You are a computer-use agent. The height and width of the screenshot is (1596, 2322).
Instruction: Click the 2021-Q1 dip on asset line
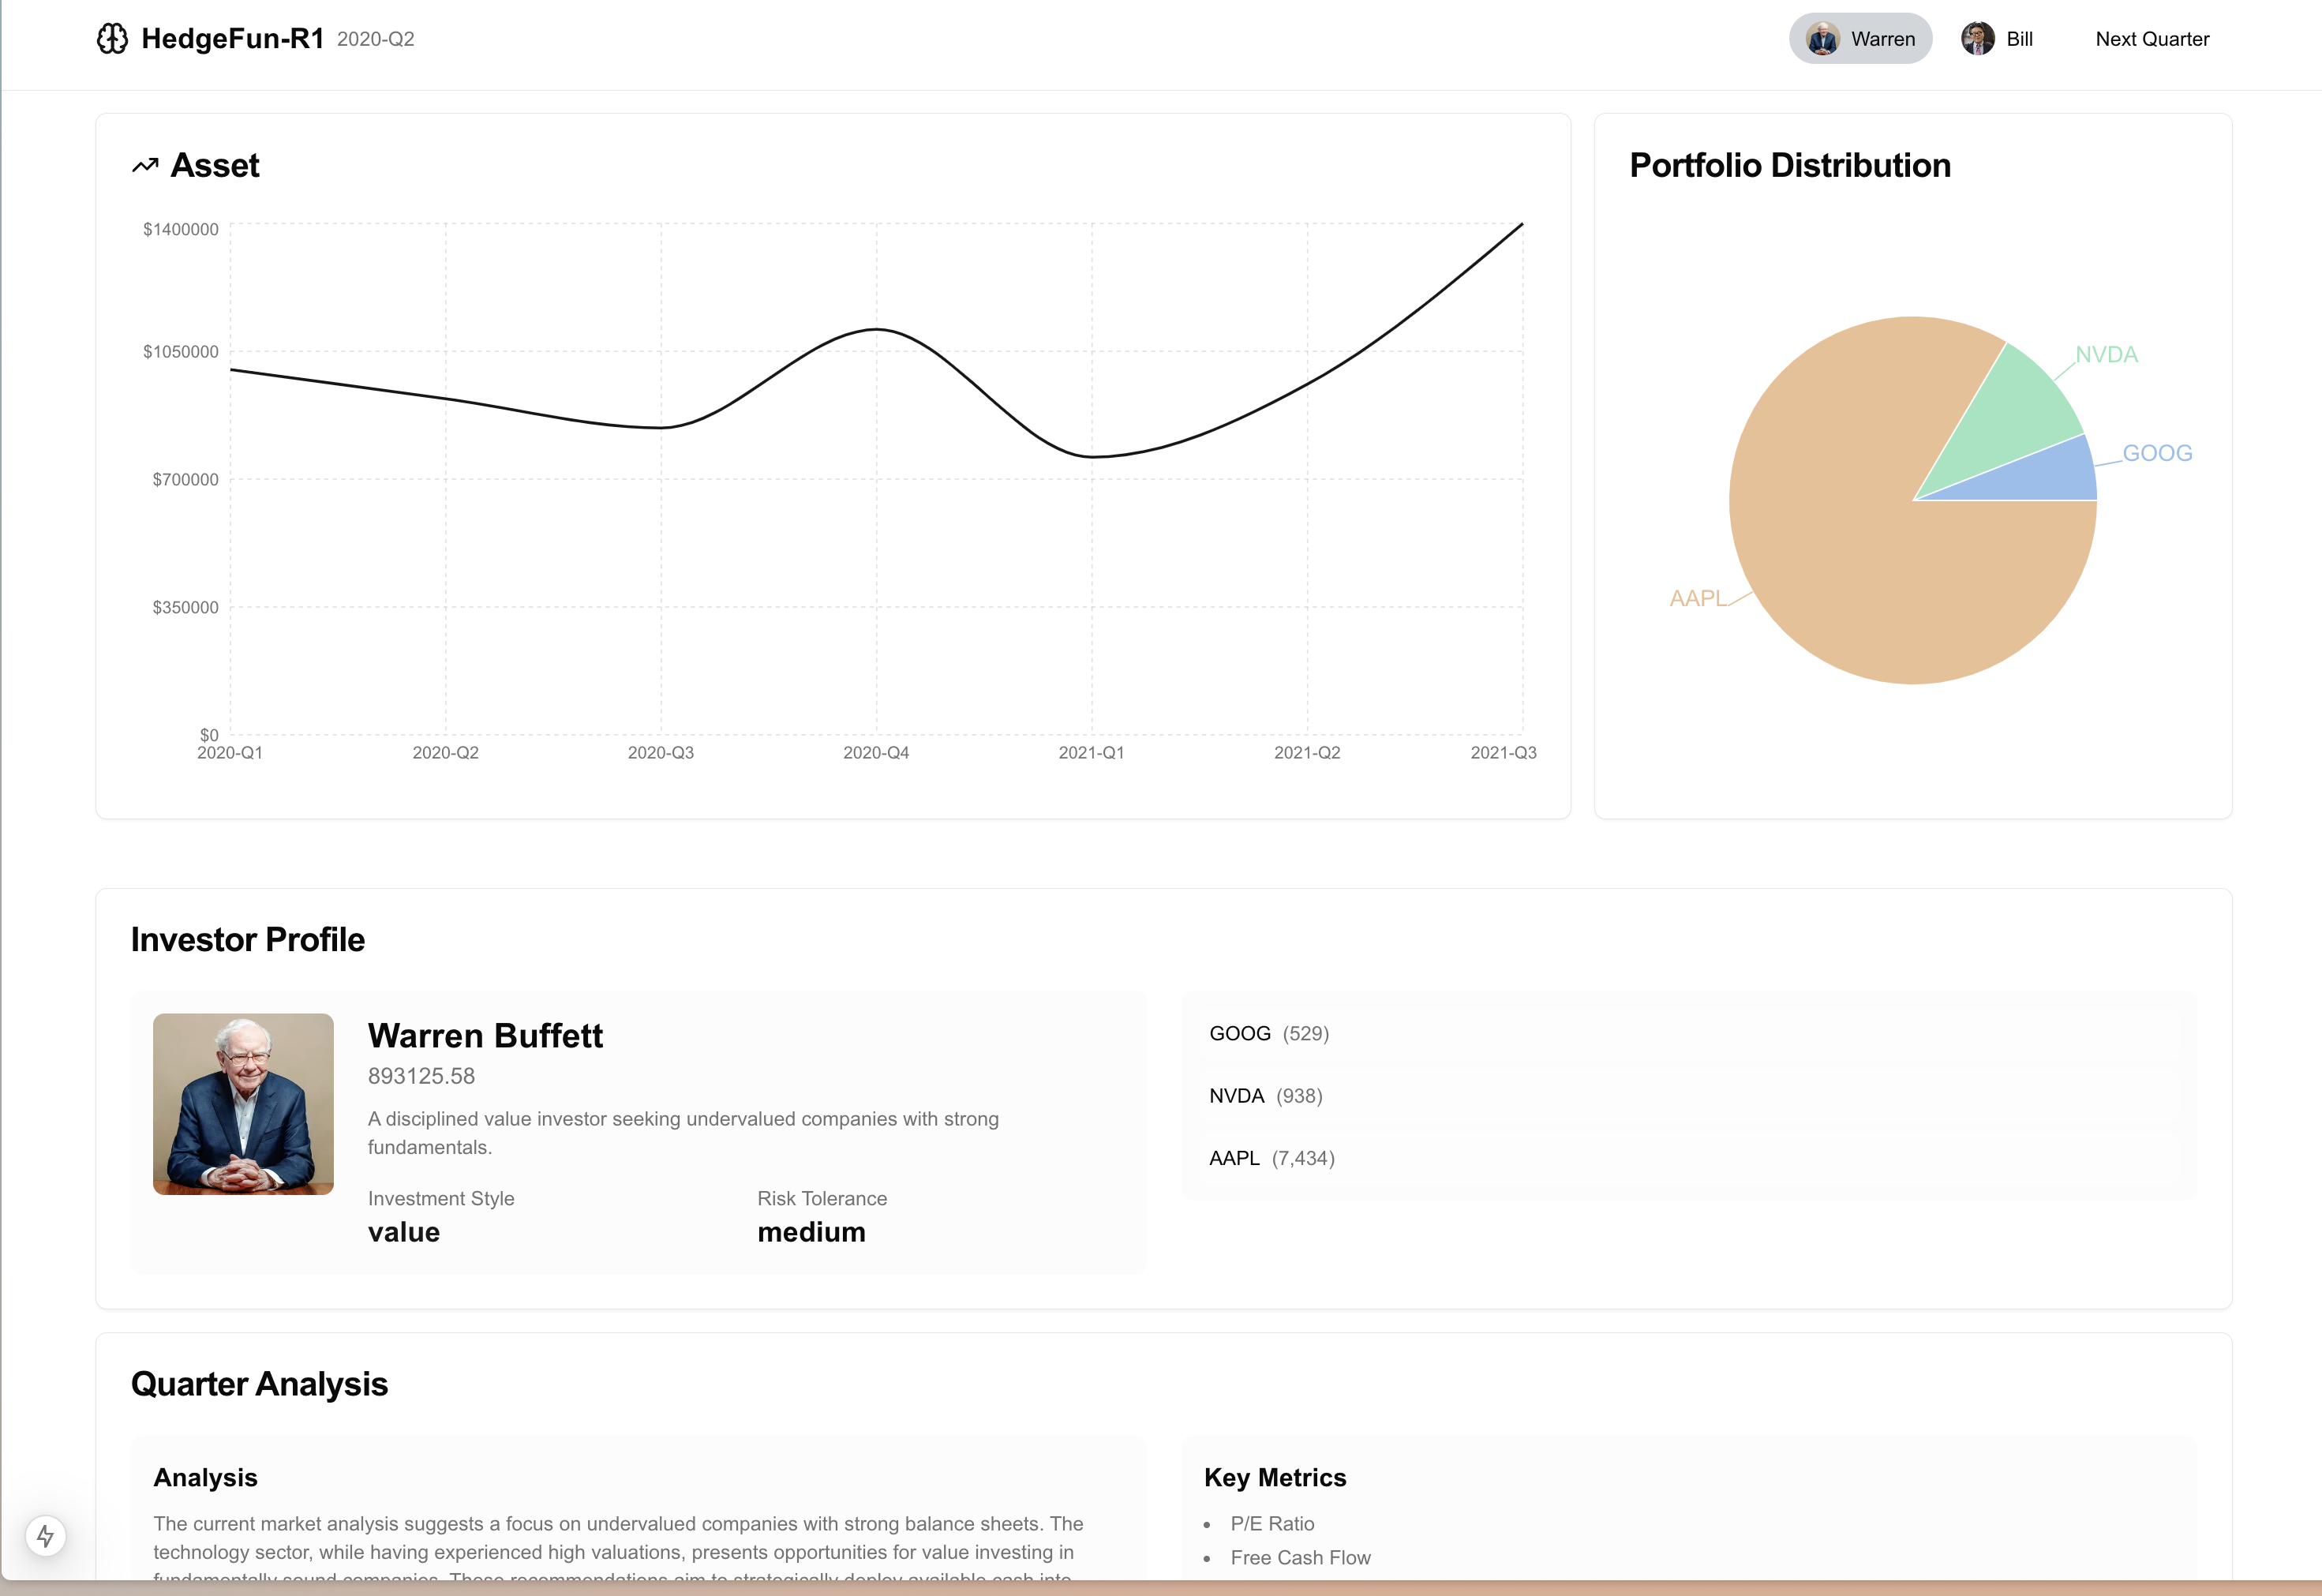1092,457
